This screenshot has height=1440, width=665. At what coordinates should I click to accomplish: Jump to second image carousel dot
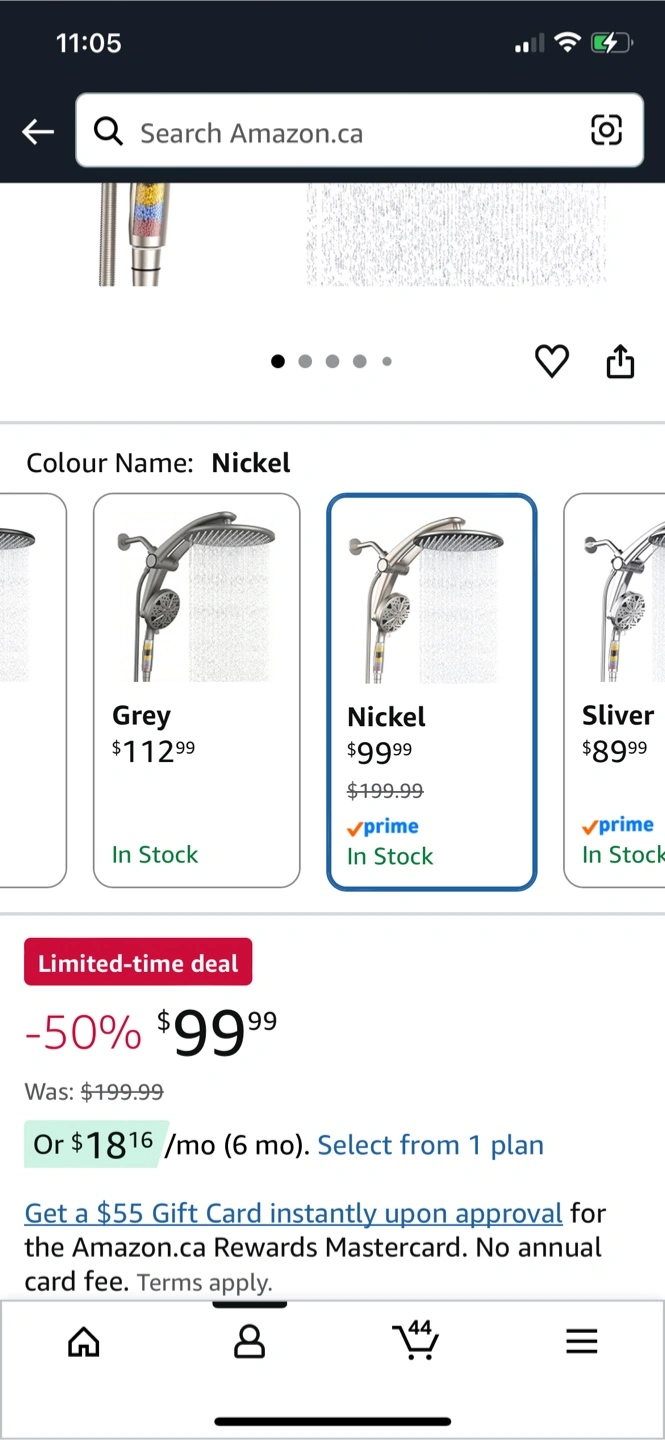[305, 361]
